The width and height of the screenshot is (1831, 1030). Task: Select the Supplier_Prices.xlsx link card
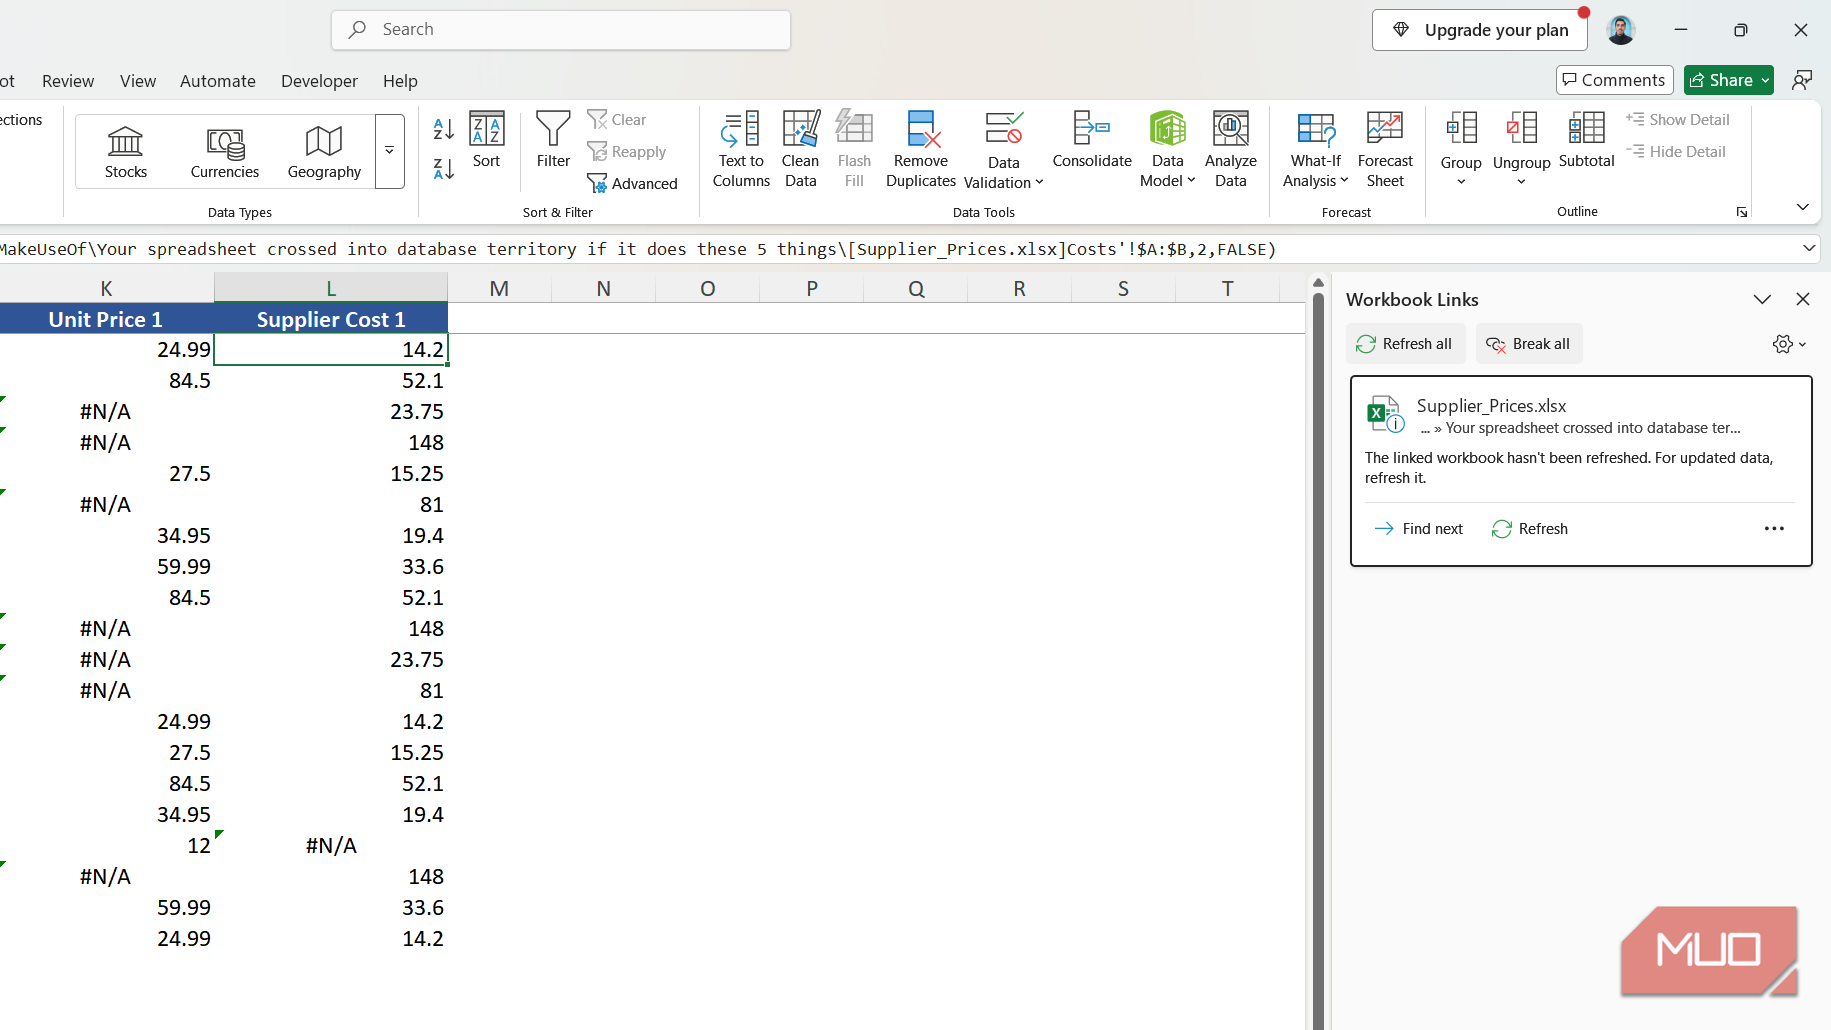click(1581, 471)
